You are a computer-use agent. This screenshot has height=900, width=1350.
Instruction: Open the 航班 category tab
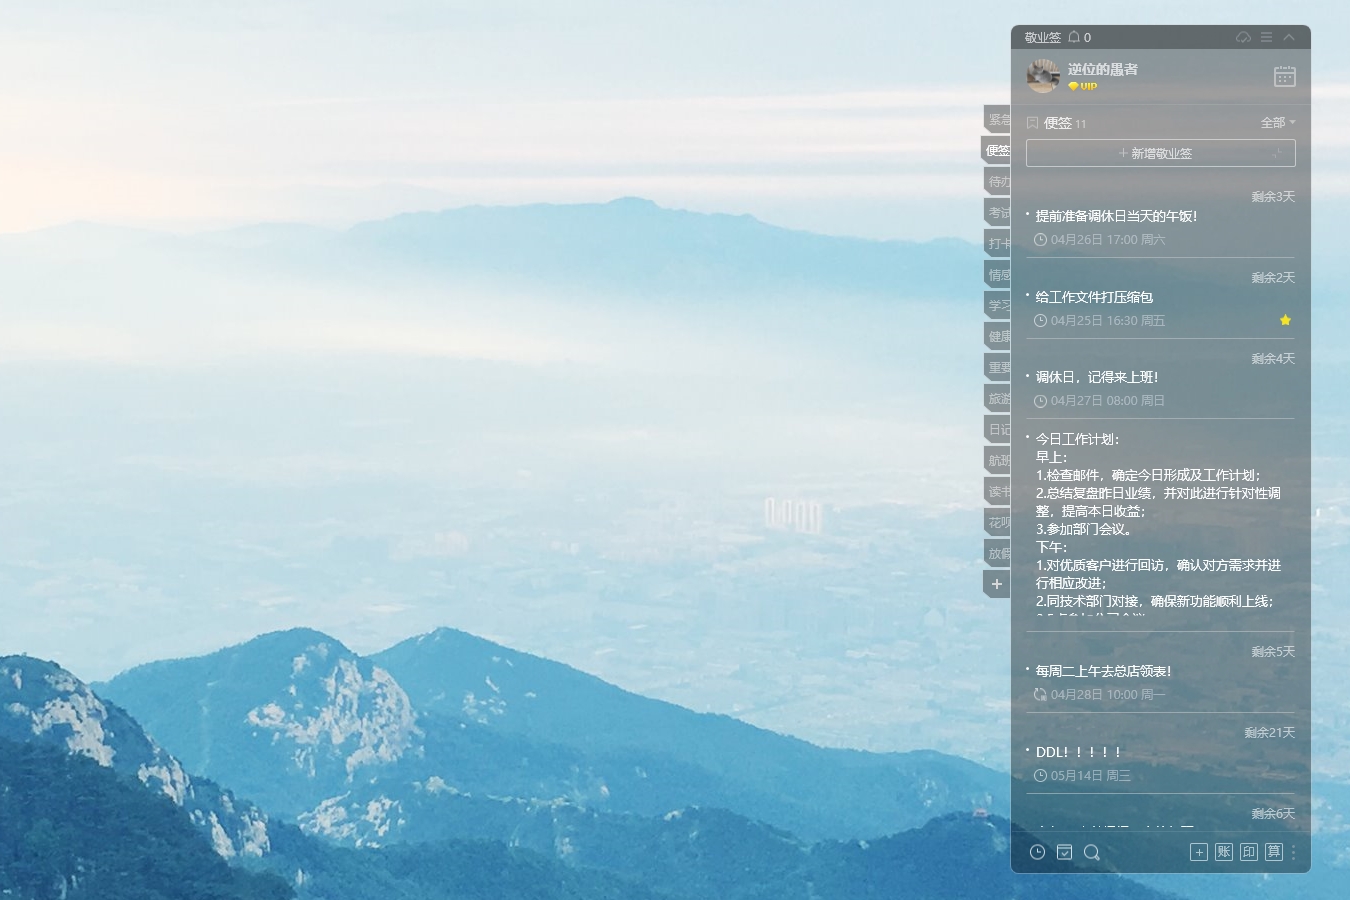point(997,461)
